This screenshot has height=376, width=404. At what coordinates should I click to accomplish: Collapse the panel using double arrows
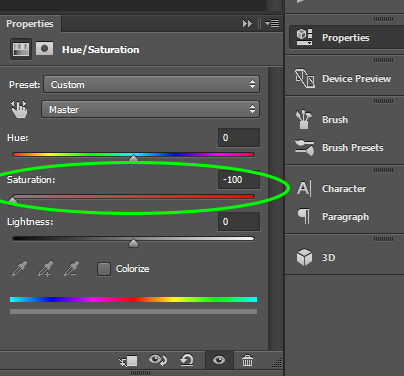[x=247, y=24]
